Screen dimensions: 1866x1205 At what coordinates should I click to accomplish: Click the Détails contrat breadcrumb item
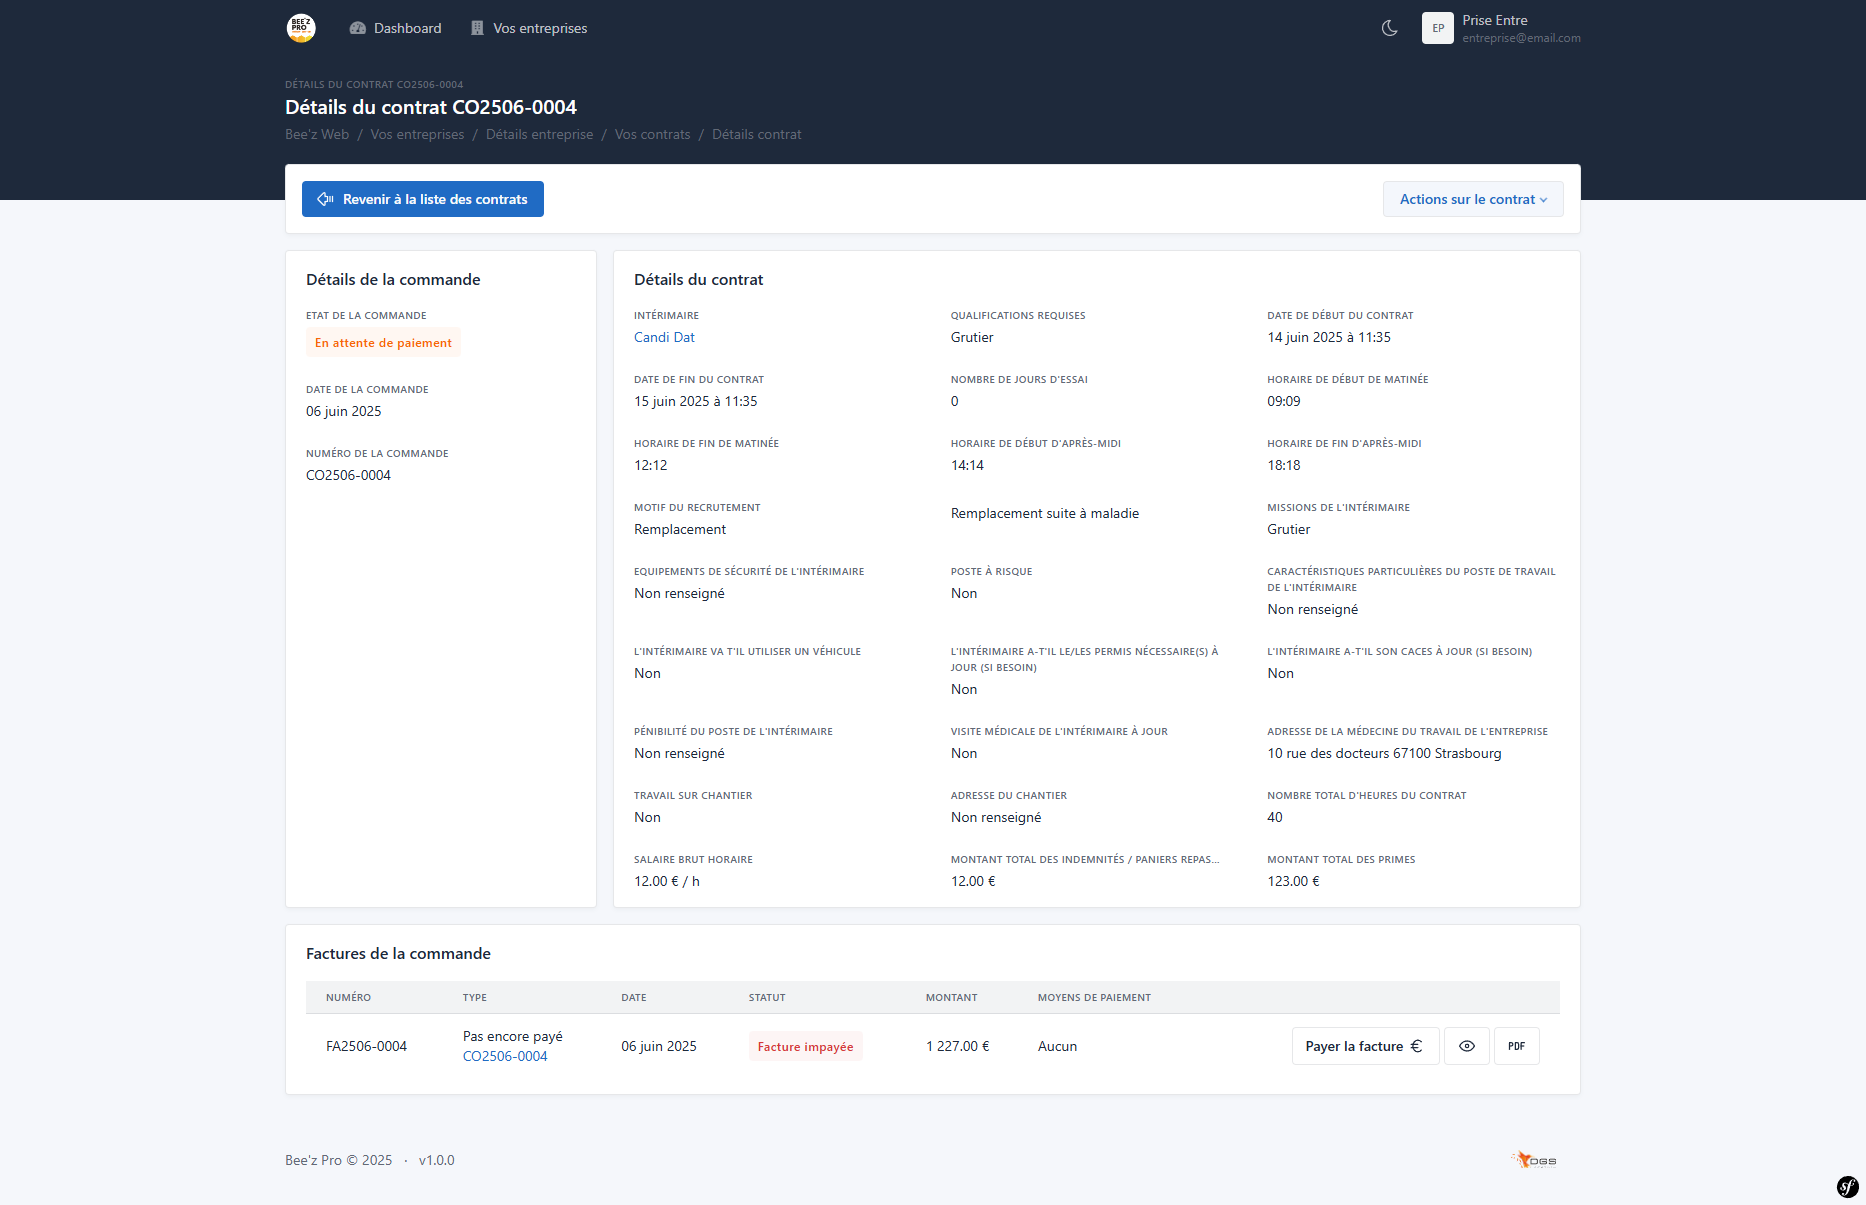757,134
